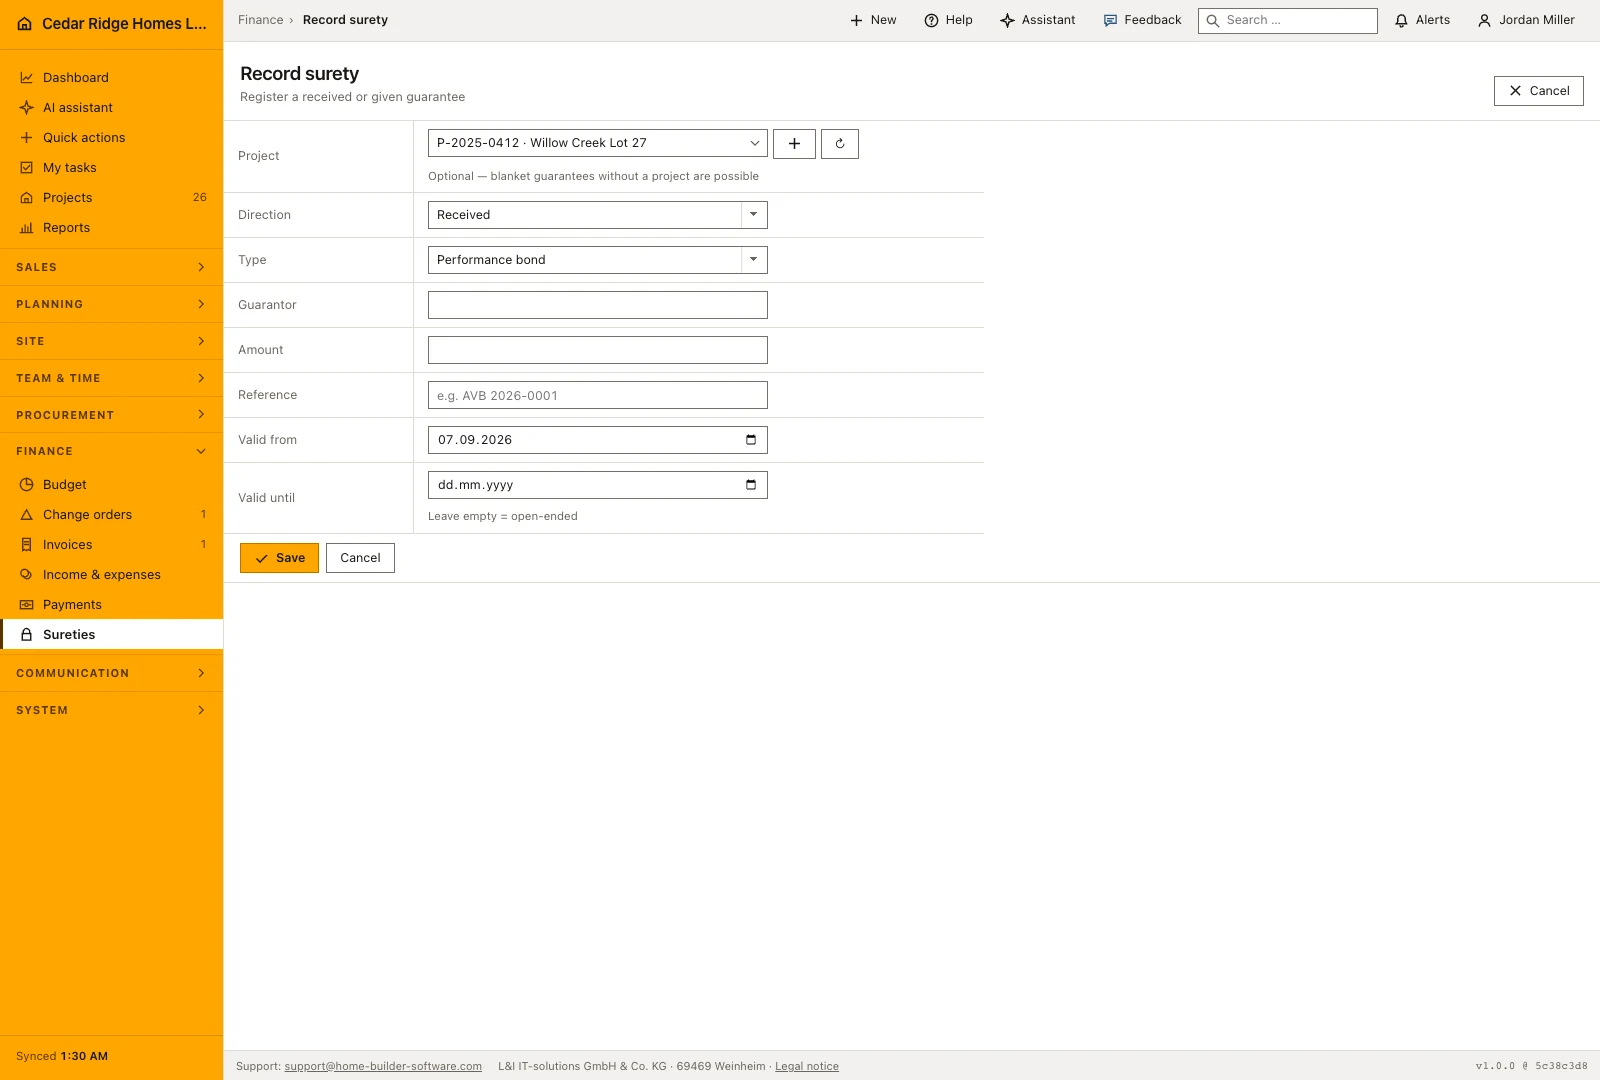1600x1080 pixels.
Task: Open the Direction dropdown
Action: pos(598,215)
